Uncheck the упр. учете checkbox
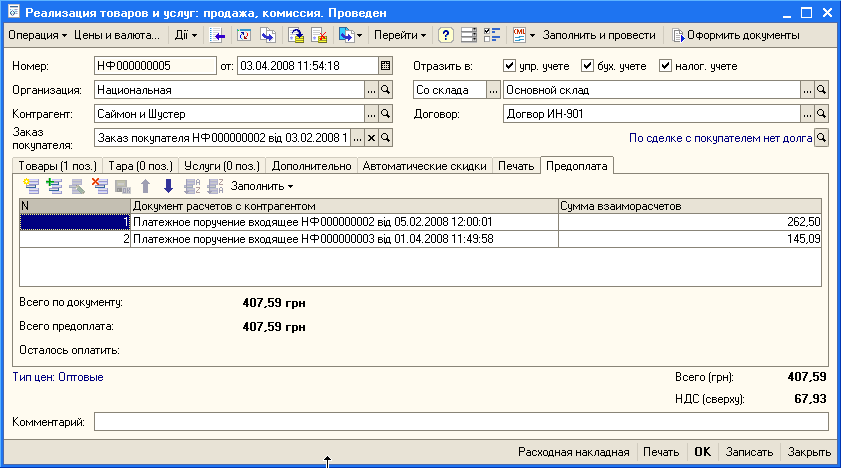841x468 pixels. click(510, 66)
